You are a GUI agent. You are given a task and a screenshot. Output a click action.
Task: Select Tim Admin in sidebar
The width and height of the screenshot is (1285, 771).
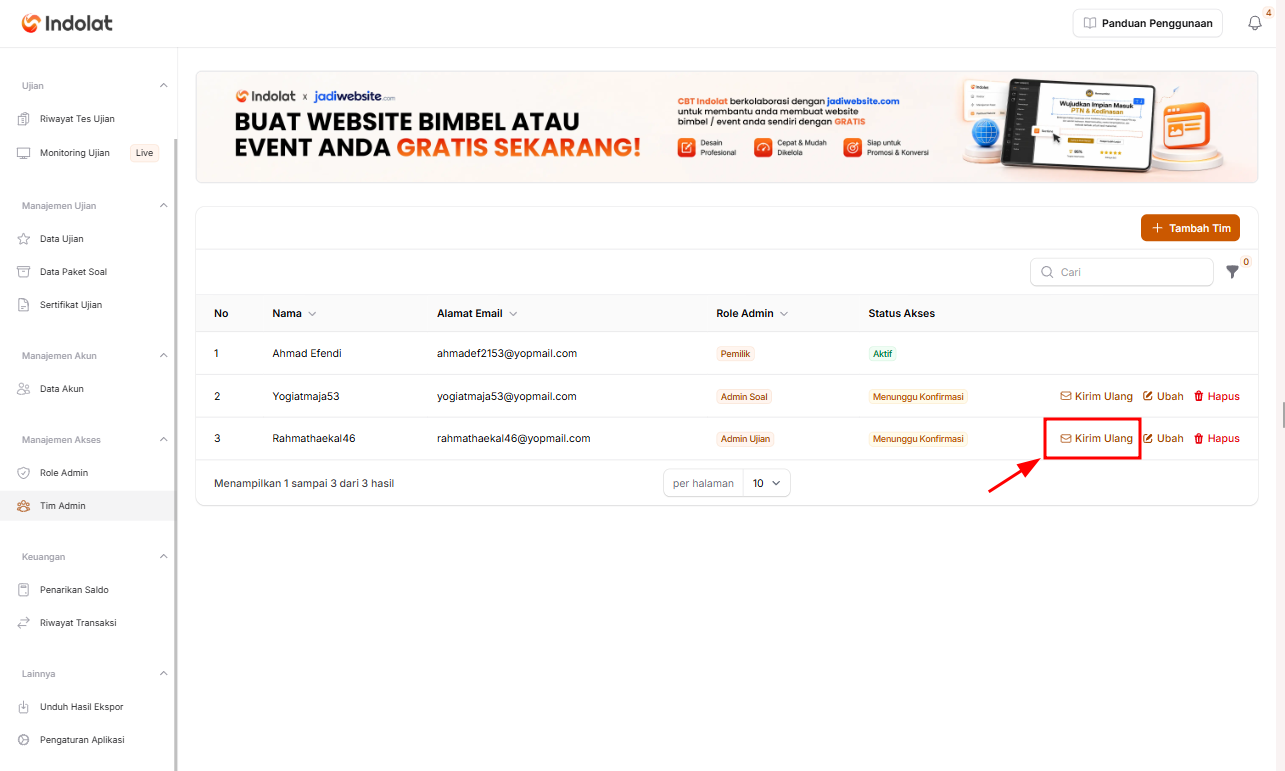tap(88, 506)
